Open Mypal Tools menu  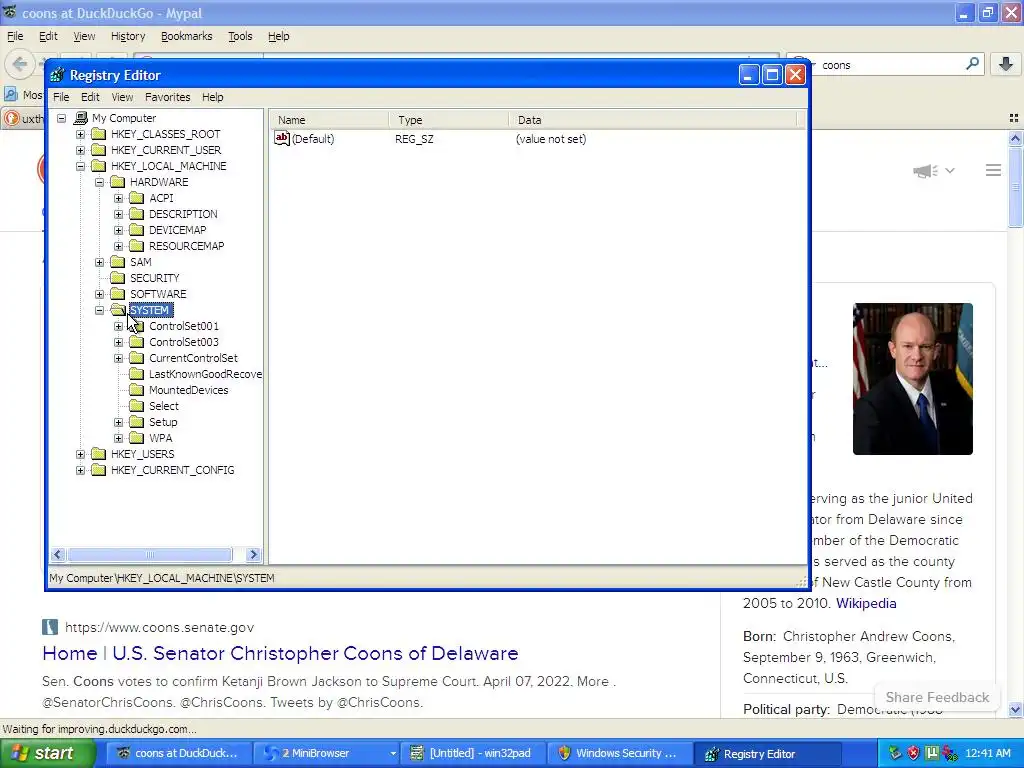240,36
